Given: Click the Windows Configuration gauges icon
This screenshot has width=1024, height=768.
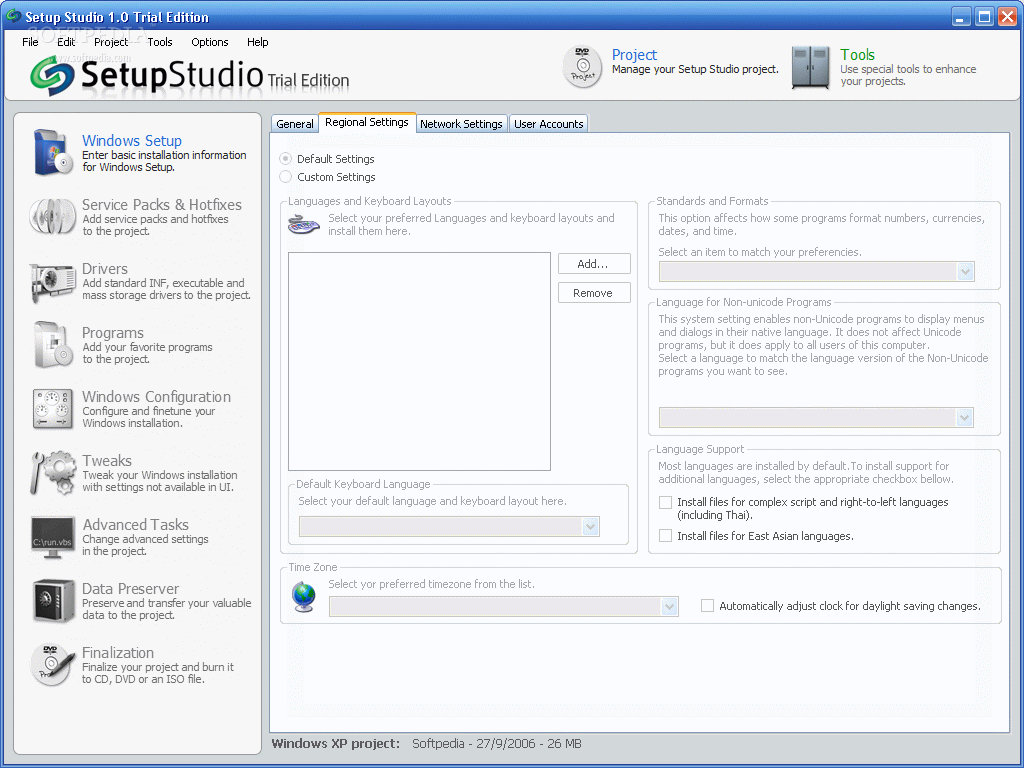Looking at the screenshot, I should [x=52, y=409].
